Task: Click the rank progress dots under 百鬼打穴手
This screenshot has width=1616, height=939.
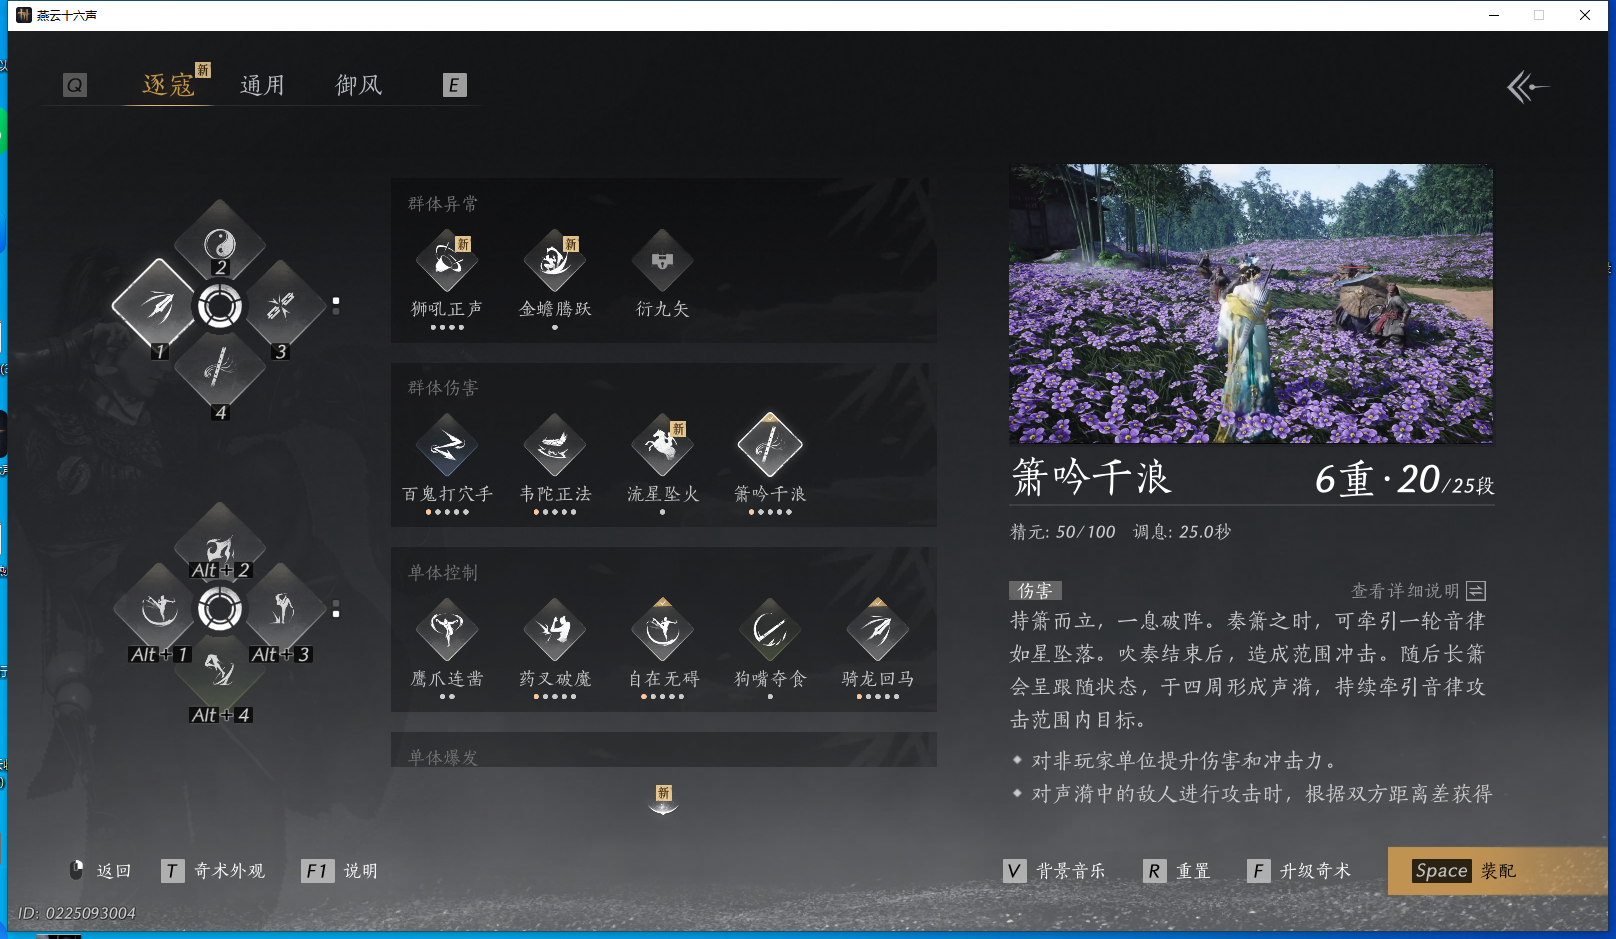Action: point(447,511)
